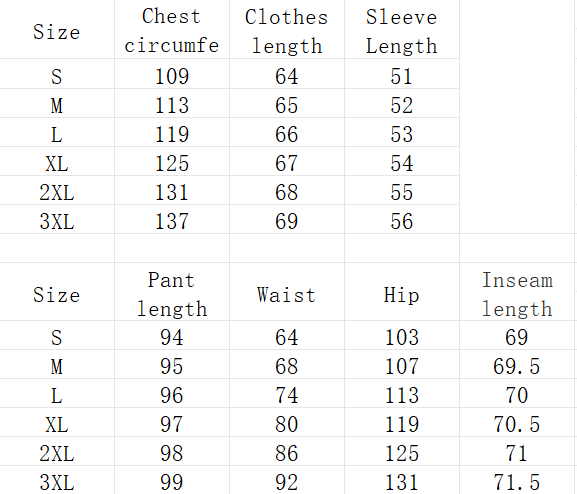Select waist value 80 for XL

287,422
